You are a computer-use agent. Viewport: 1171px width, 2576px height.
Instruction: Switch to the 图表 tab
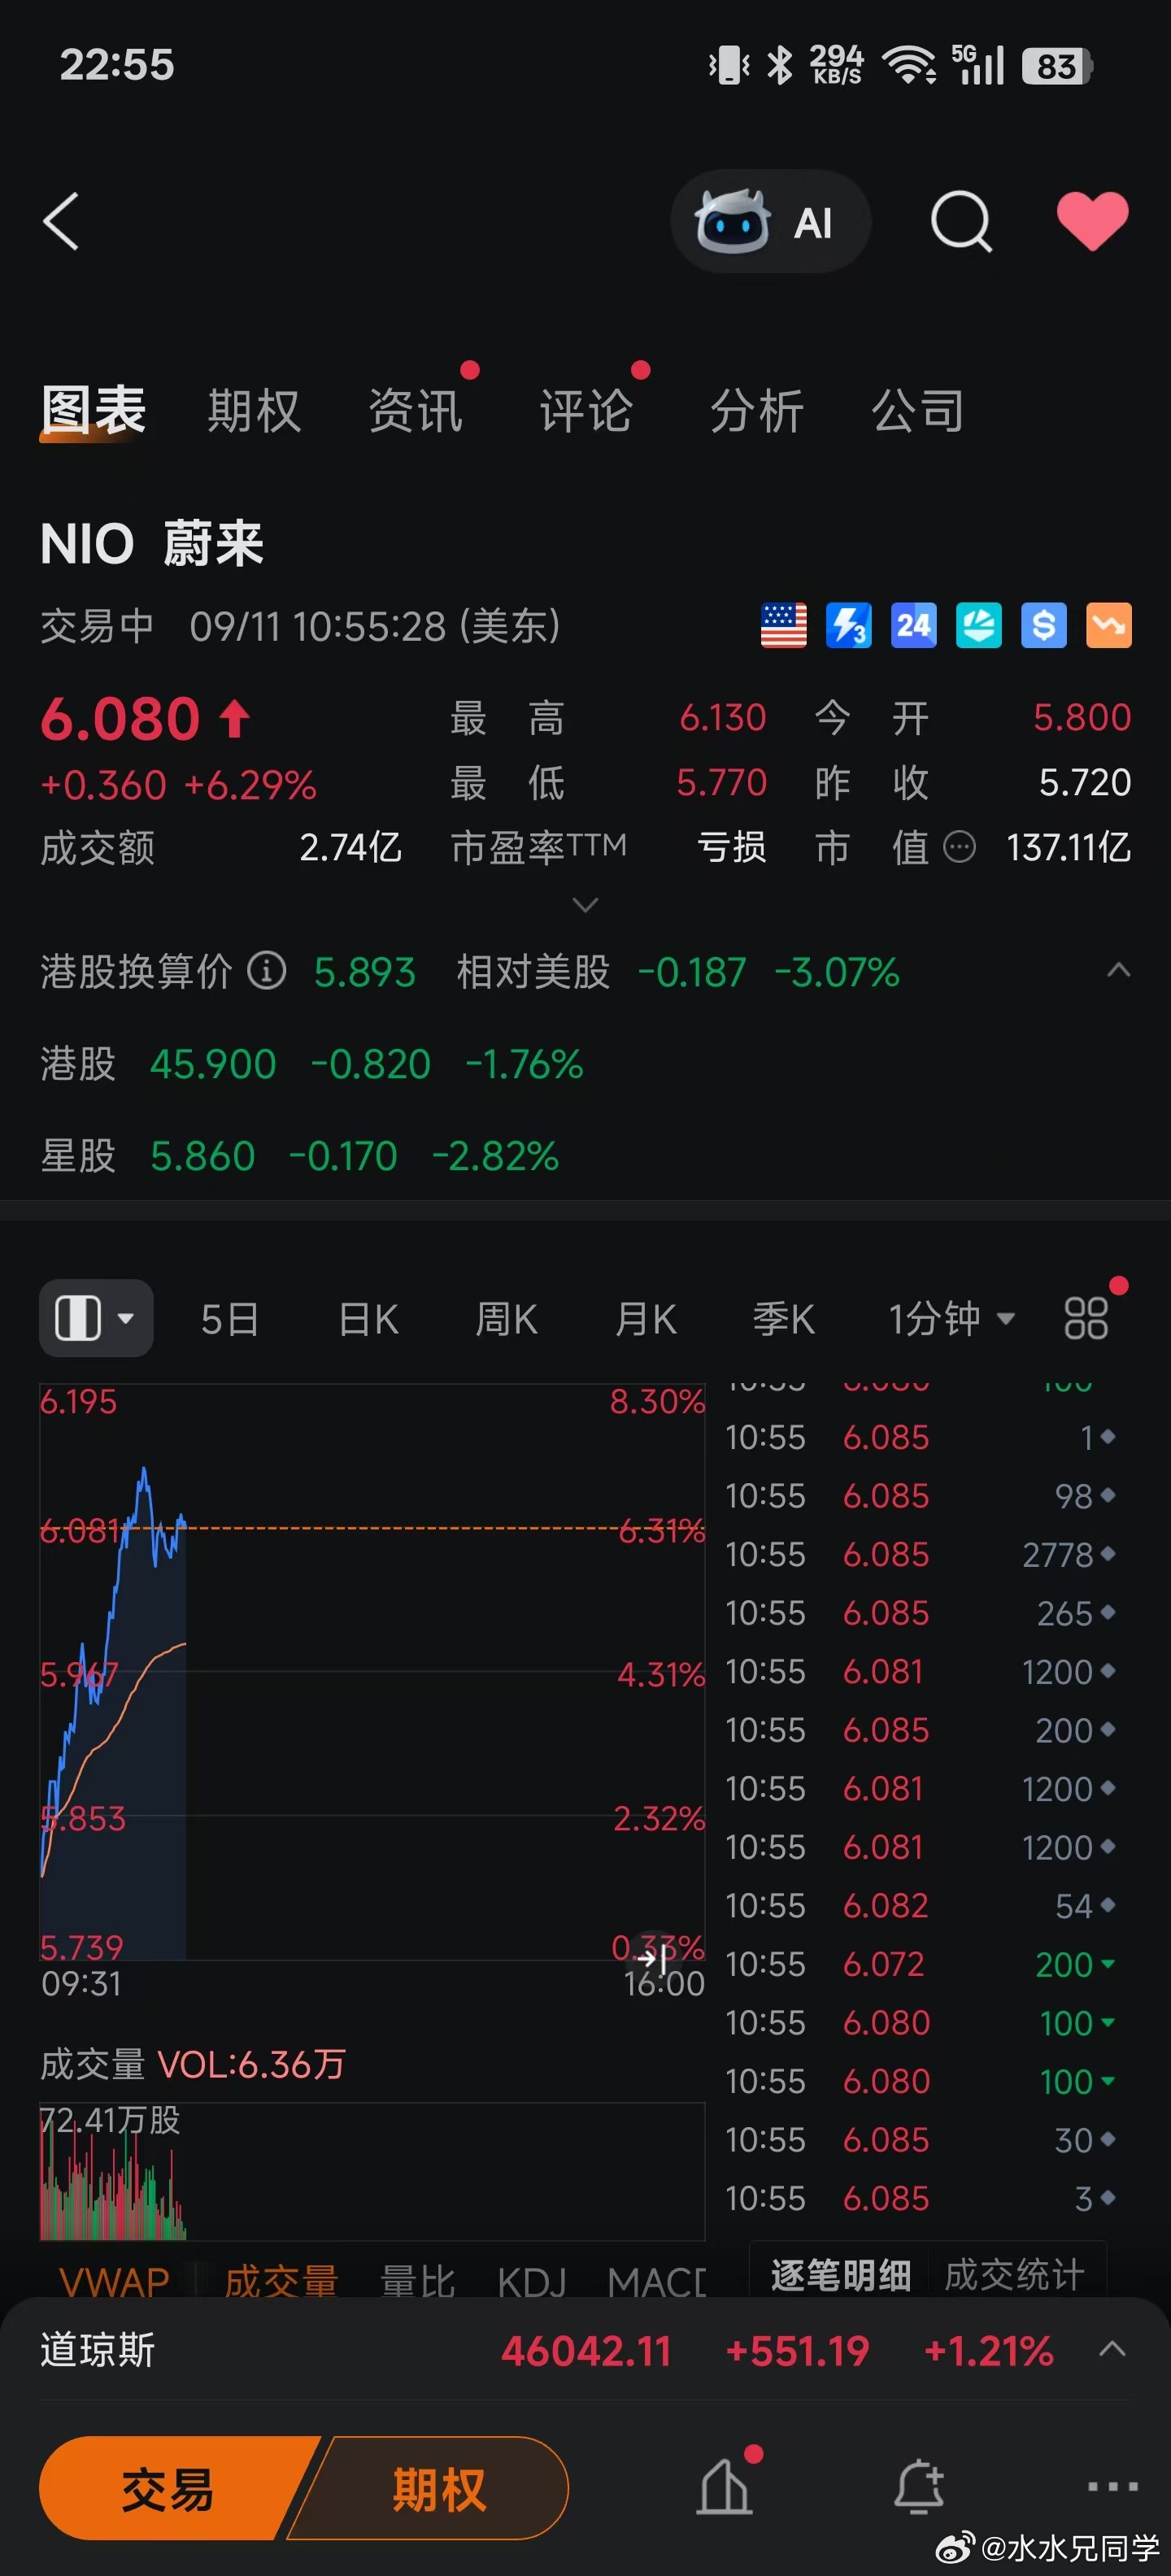coord(93,411)
